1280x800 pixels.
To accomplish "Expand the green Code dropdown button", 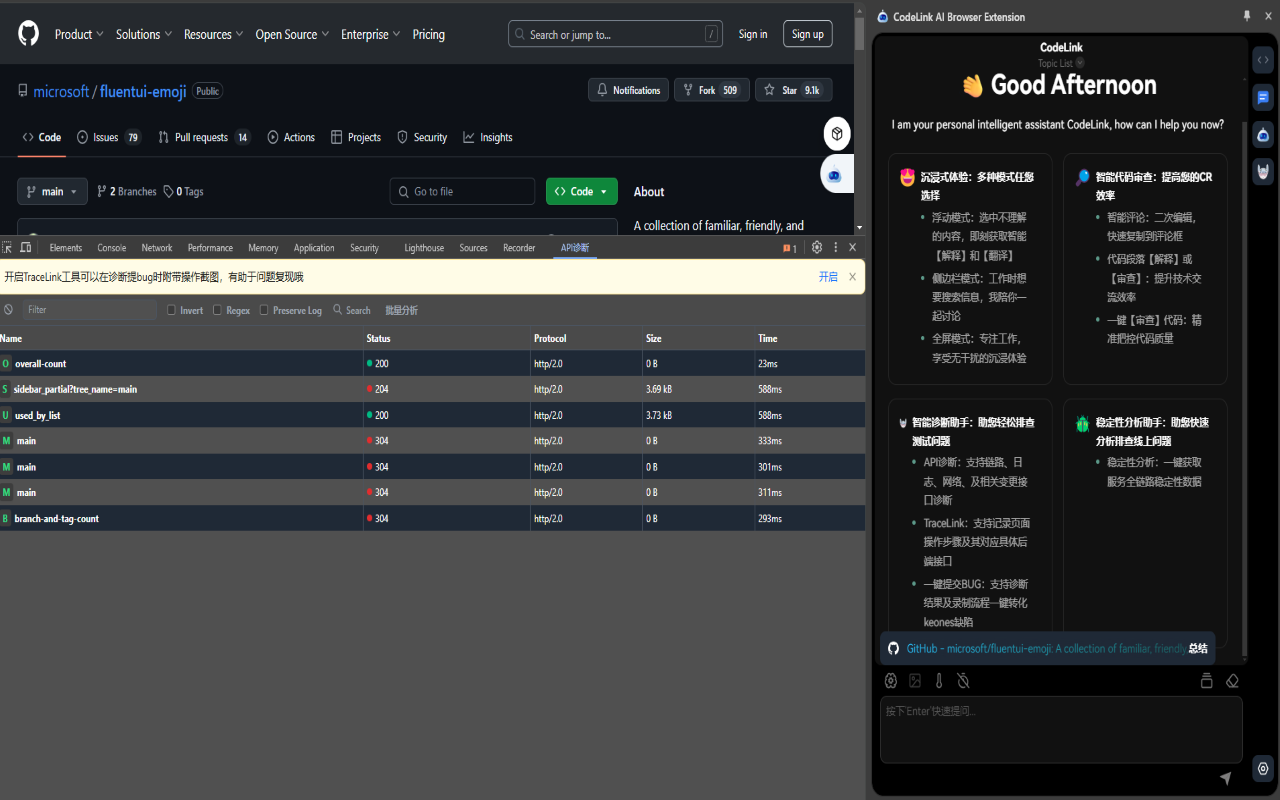I will pyautogui.click(x=581, y=191).
